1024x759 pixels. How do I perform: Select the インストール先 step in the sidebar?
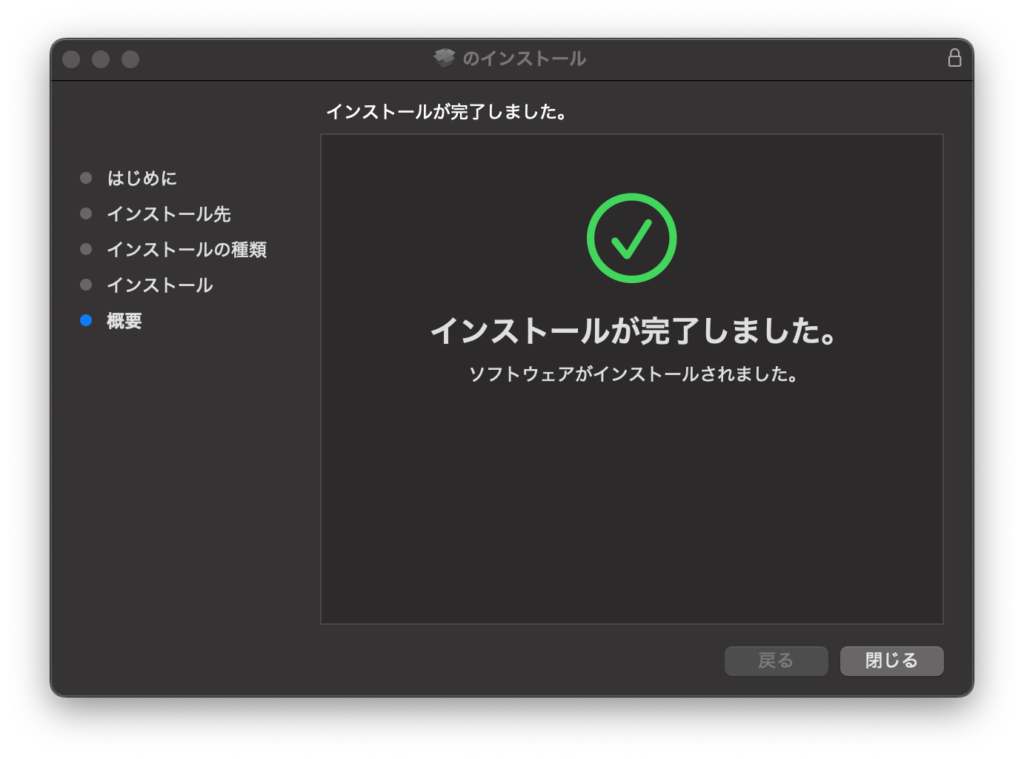coord(168,214)
